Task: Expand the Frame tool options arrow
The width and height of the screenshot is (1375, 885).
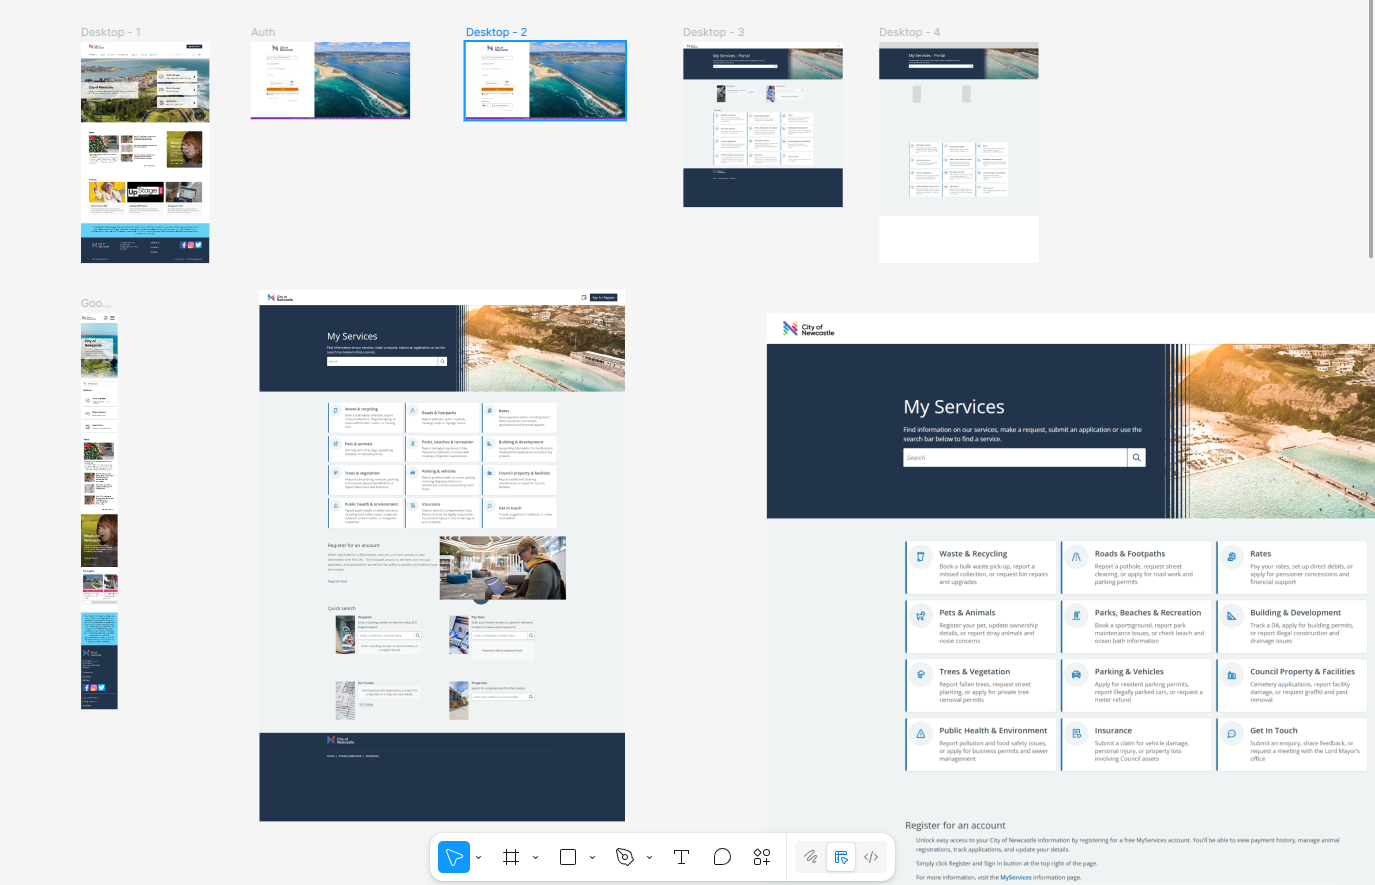Action: pyautogui.click(x=536, y=857)
